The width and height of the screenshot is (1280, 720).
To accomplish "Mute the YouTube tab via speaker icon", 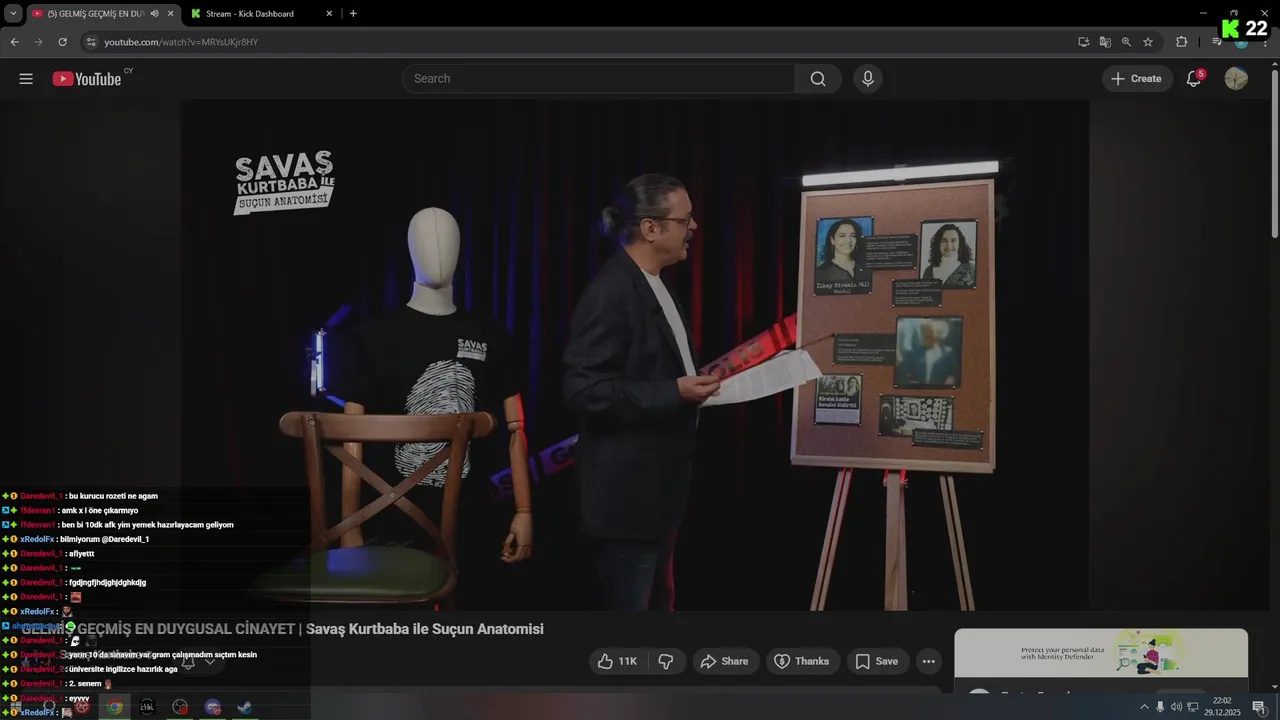I will tap(154, 14).
